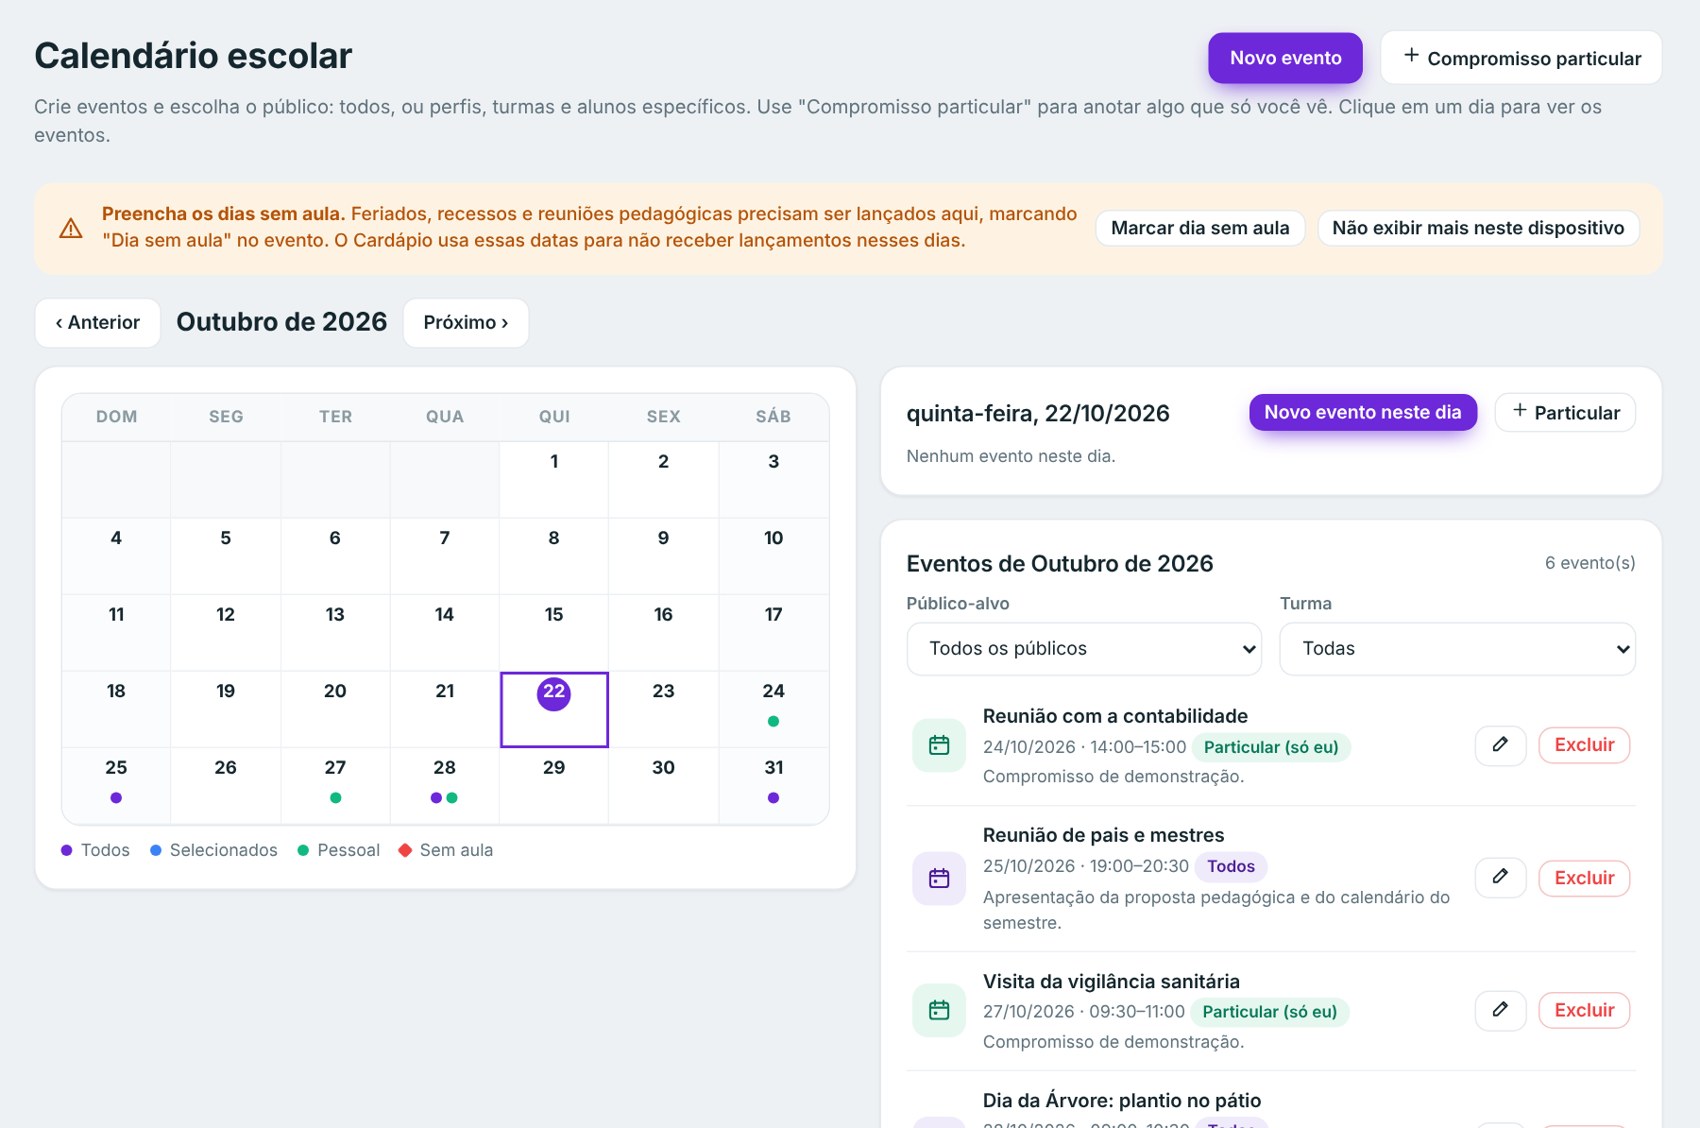
Task: Edit the Reunião de pais e mestres event
Action: coord(1500,877)
